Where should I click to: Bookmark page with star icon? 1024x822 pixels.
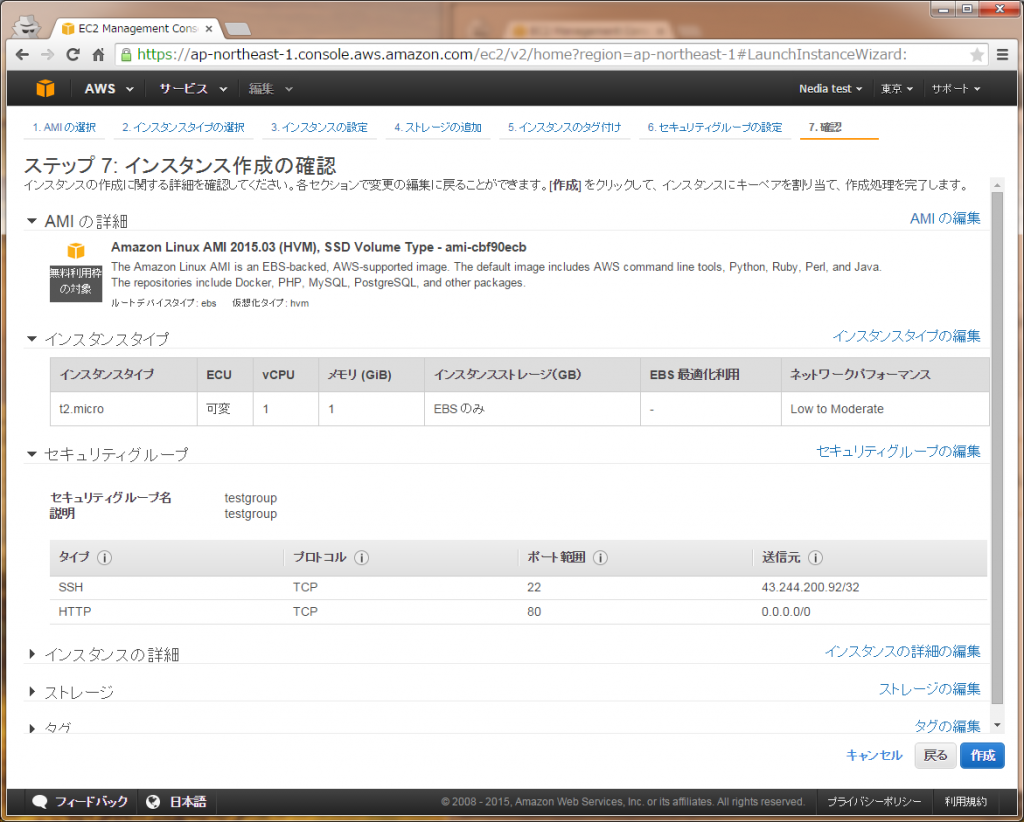pos(977,55)
